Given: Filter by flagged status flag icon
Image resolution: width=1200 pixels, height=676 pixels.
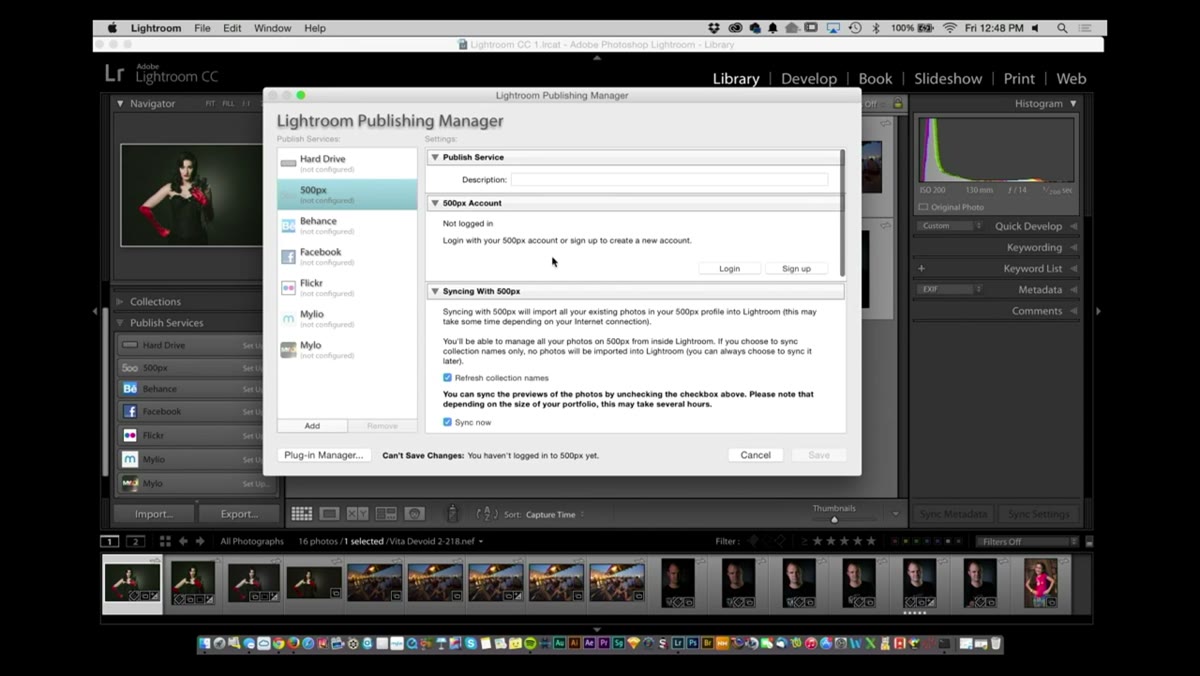Looking at the screenshot, I should pyautogui.click(x=753, y=541).
